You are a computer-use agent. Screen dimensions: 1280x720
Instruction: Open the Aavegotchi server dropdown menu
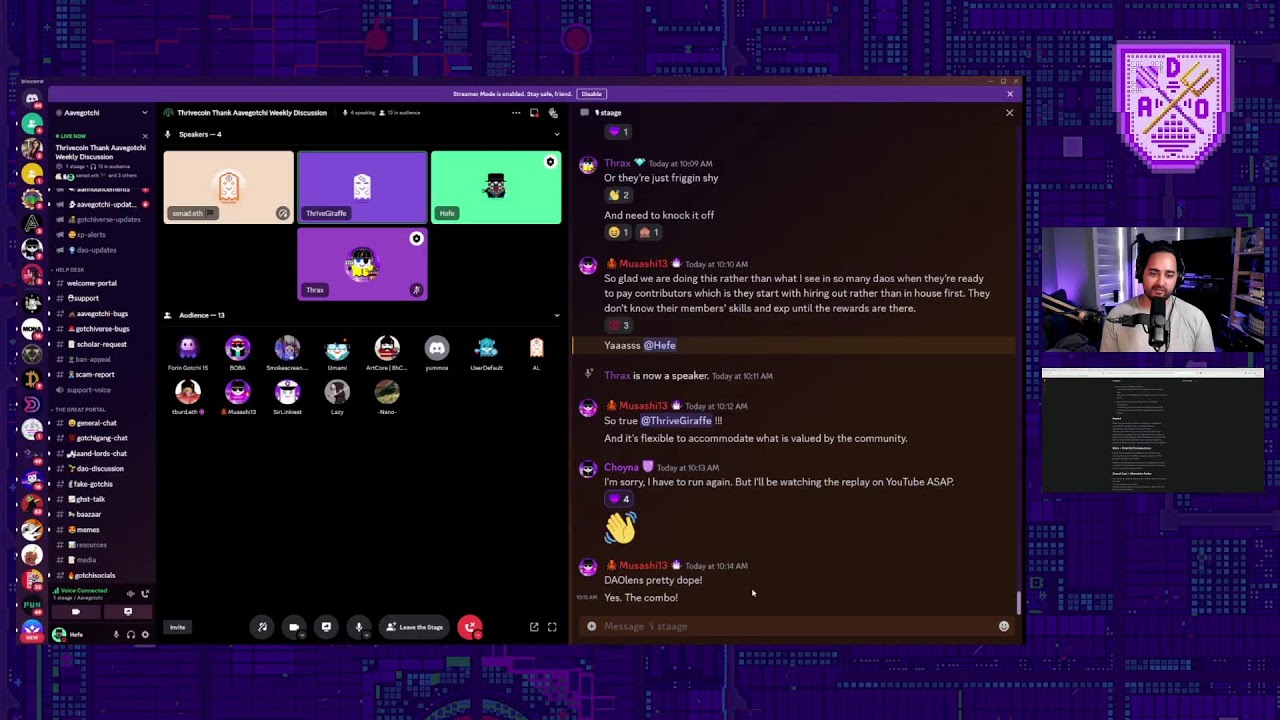(x=144, y=113)
